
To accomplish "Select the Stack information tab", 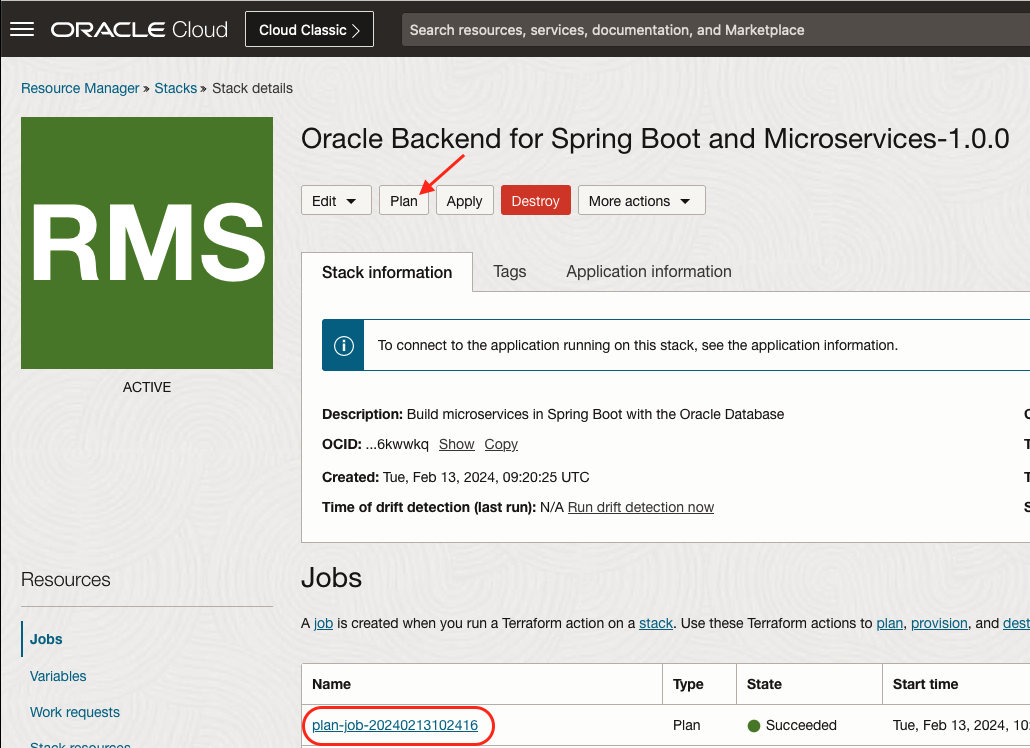I will click(387, 272).
